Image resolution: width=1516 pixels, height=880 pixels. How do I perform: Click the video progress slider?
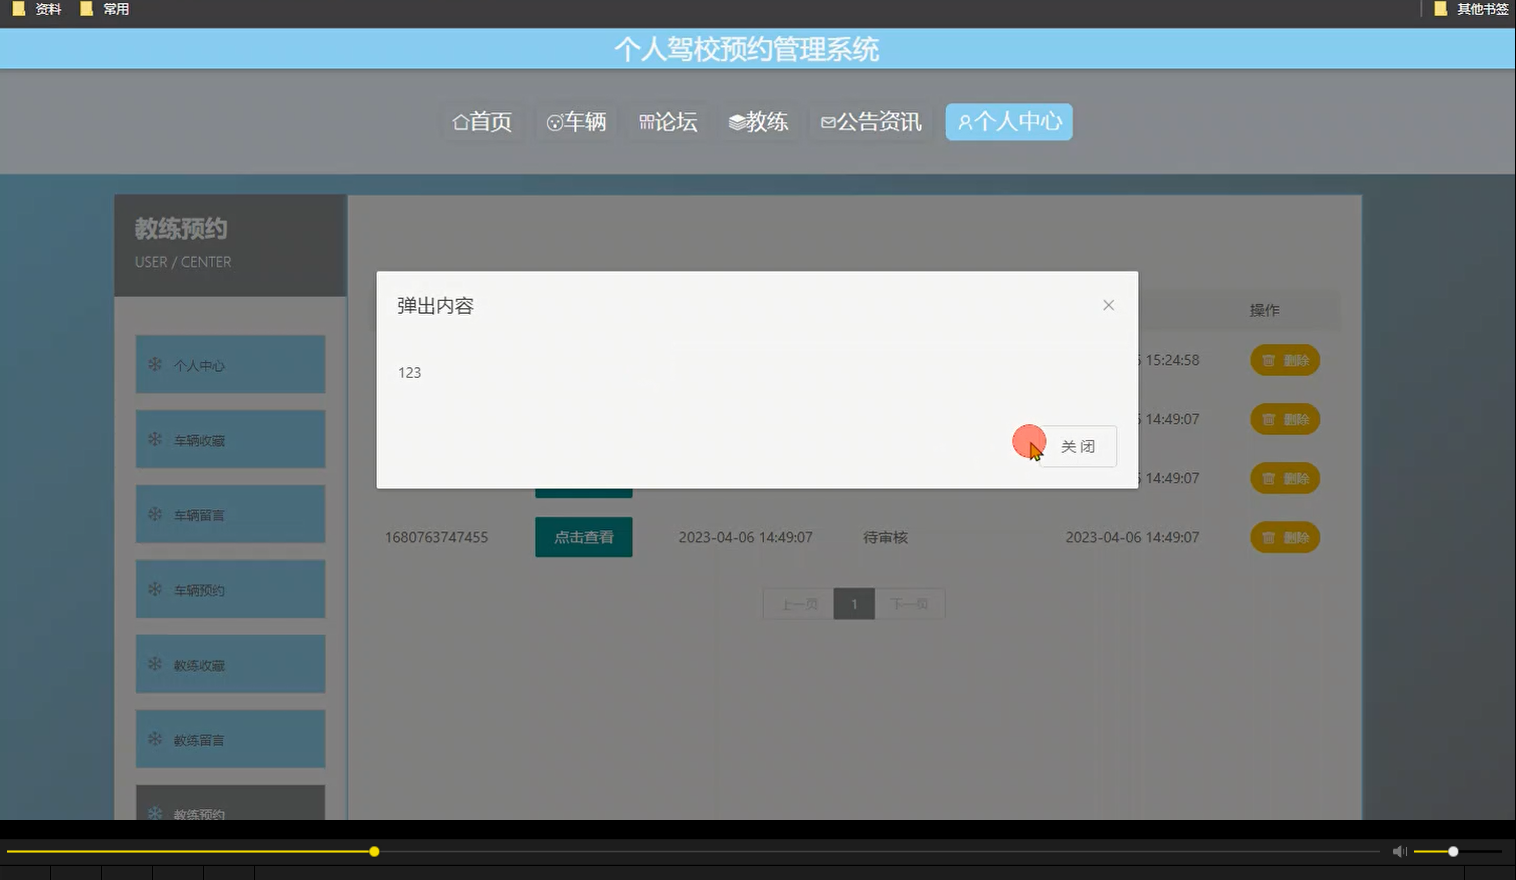click(373, 851)
